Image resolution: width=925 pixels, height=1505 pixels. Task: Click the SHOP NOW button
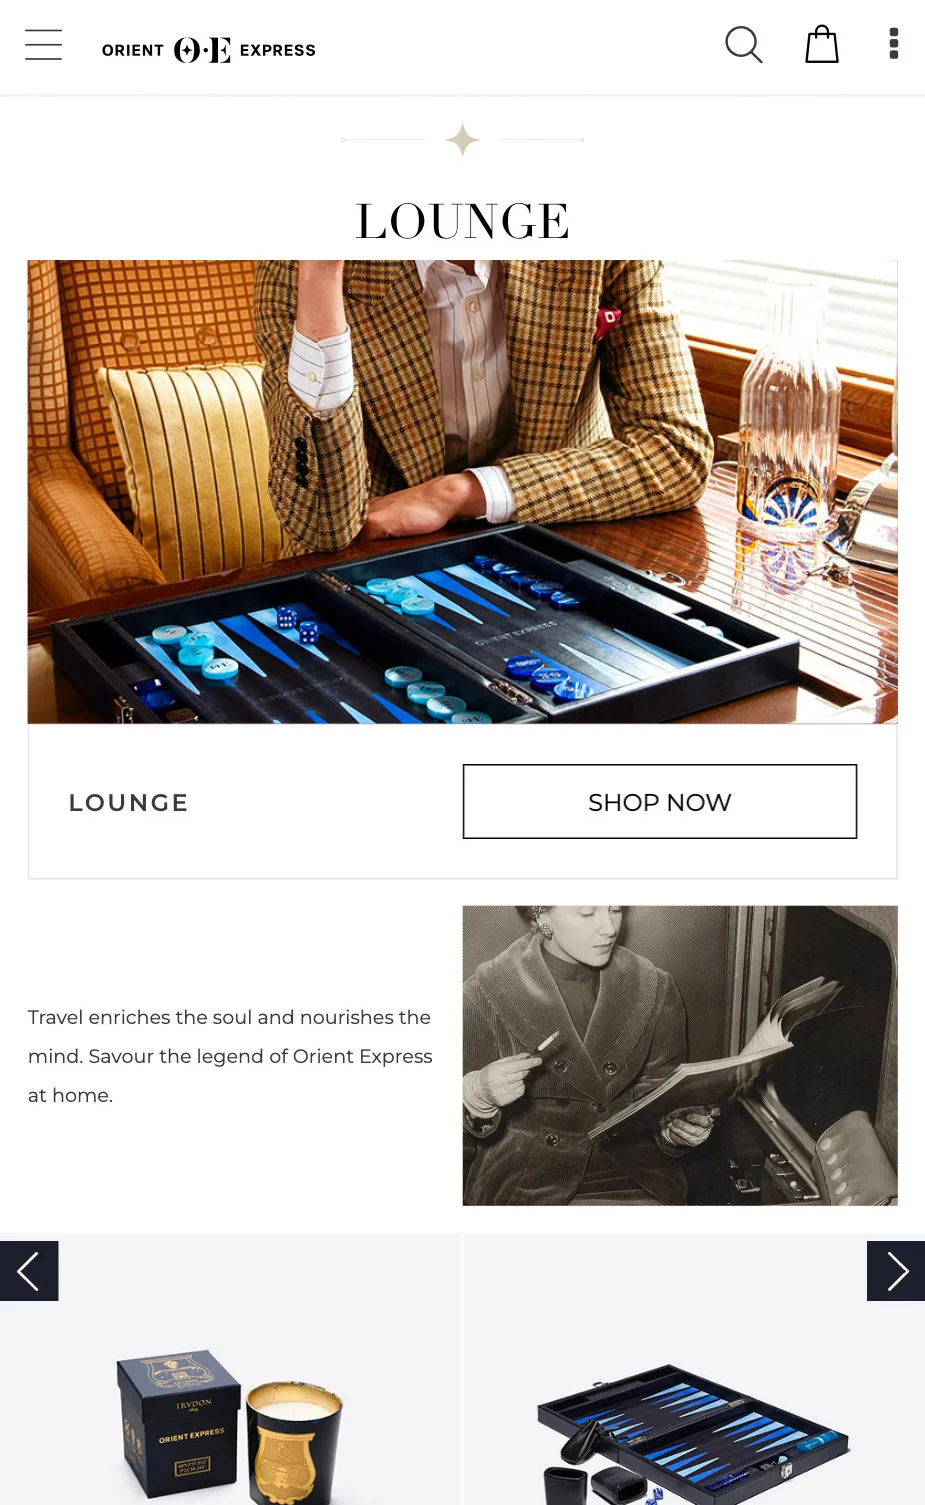point(660,802)
